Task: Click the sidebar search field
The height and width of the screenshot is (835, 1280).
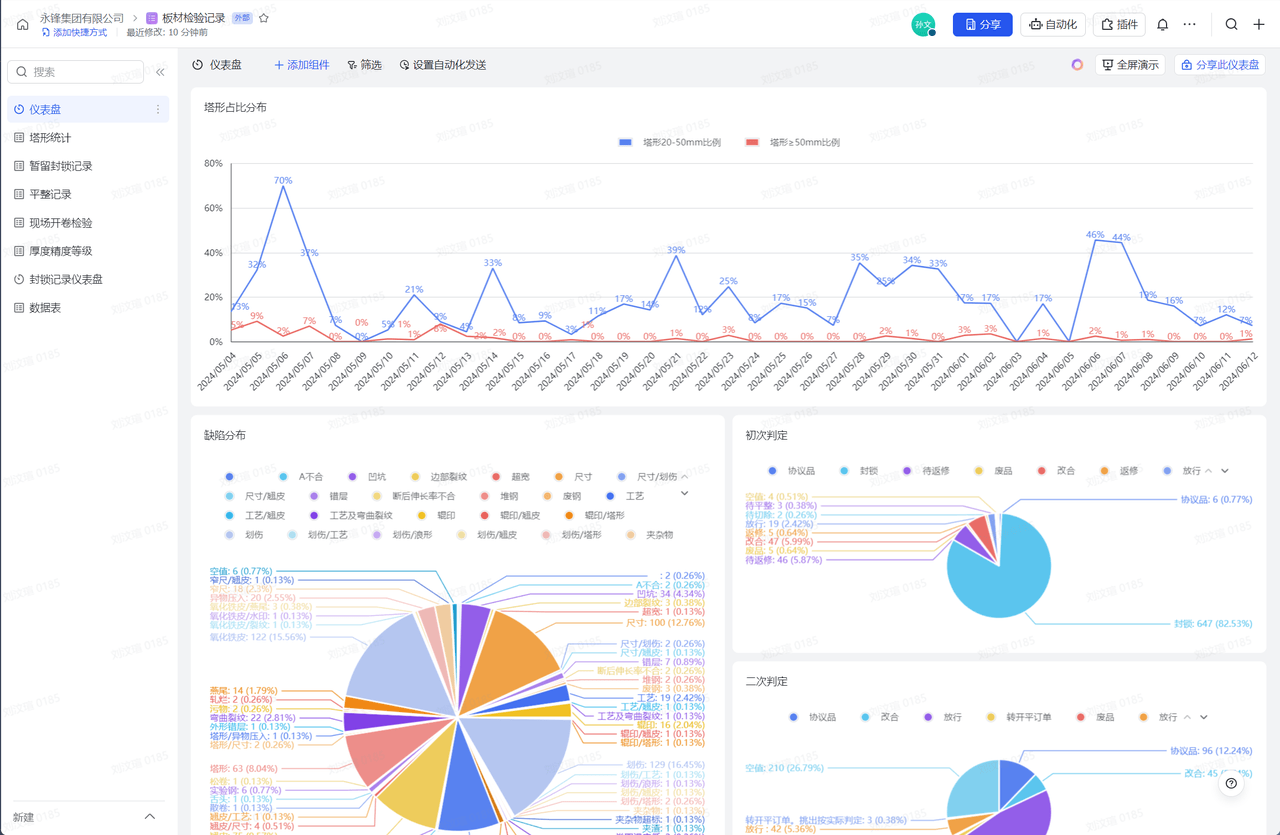Action: (75, 72)
